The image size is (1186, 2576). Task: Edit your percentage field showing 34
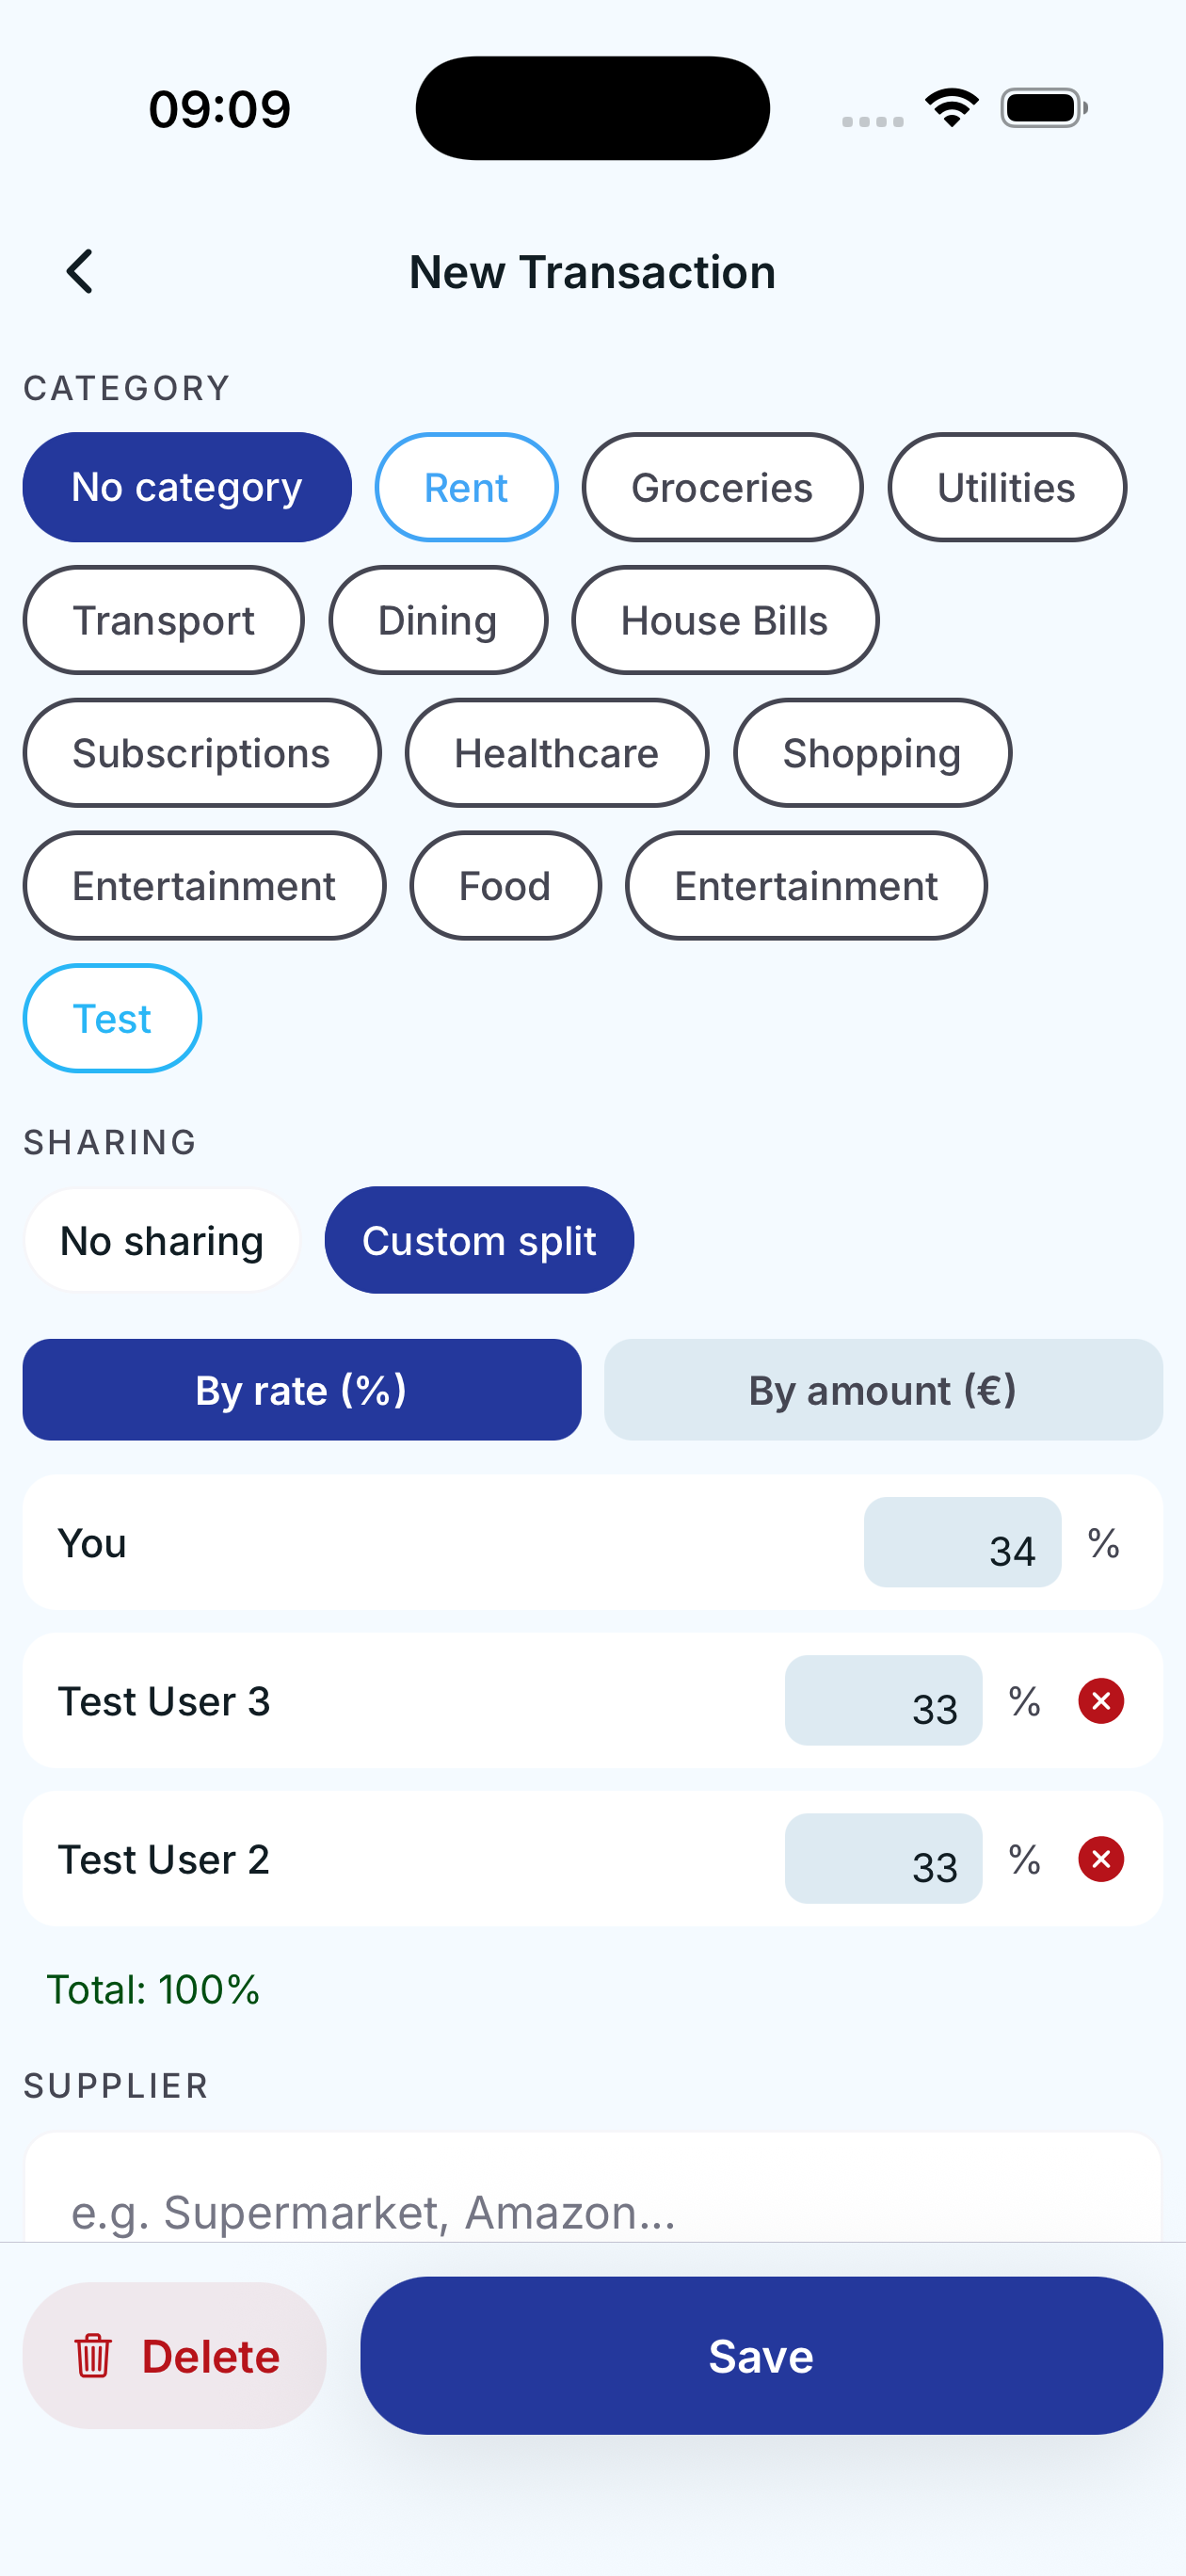[x=962, y=1543]
